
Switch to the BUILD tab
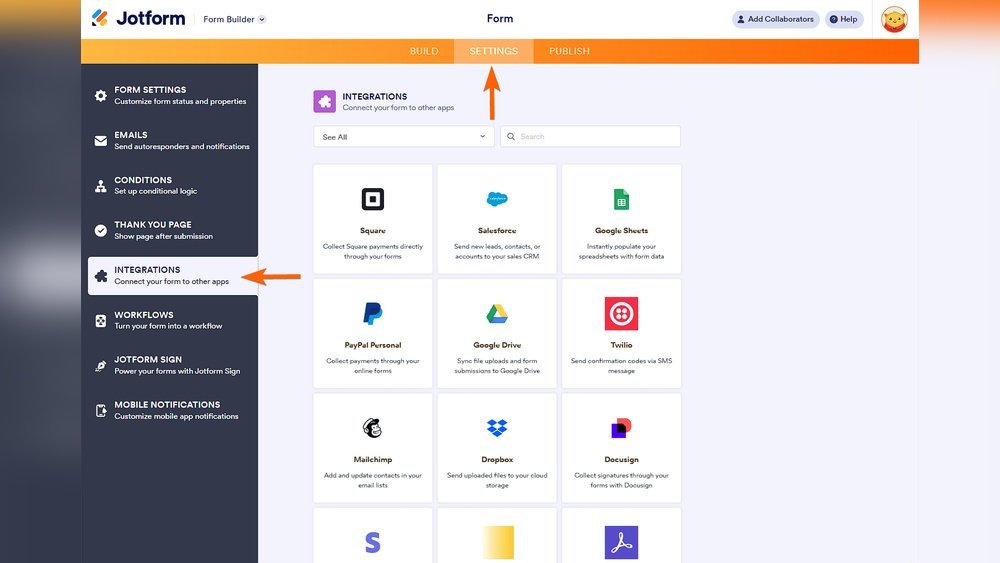[x=424, y=51]
